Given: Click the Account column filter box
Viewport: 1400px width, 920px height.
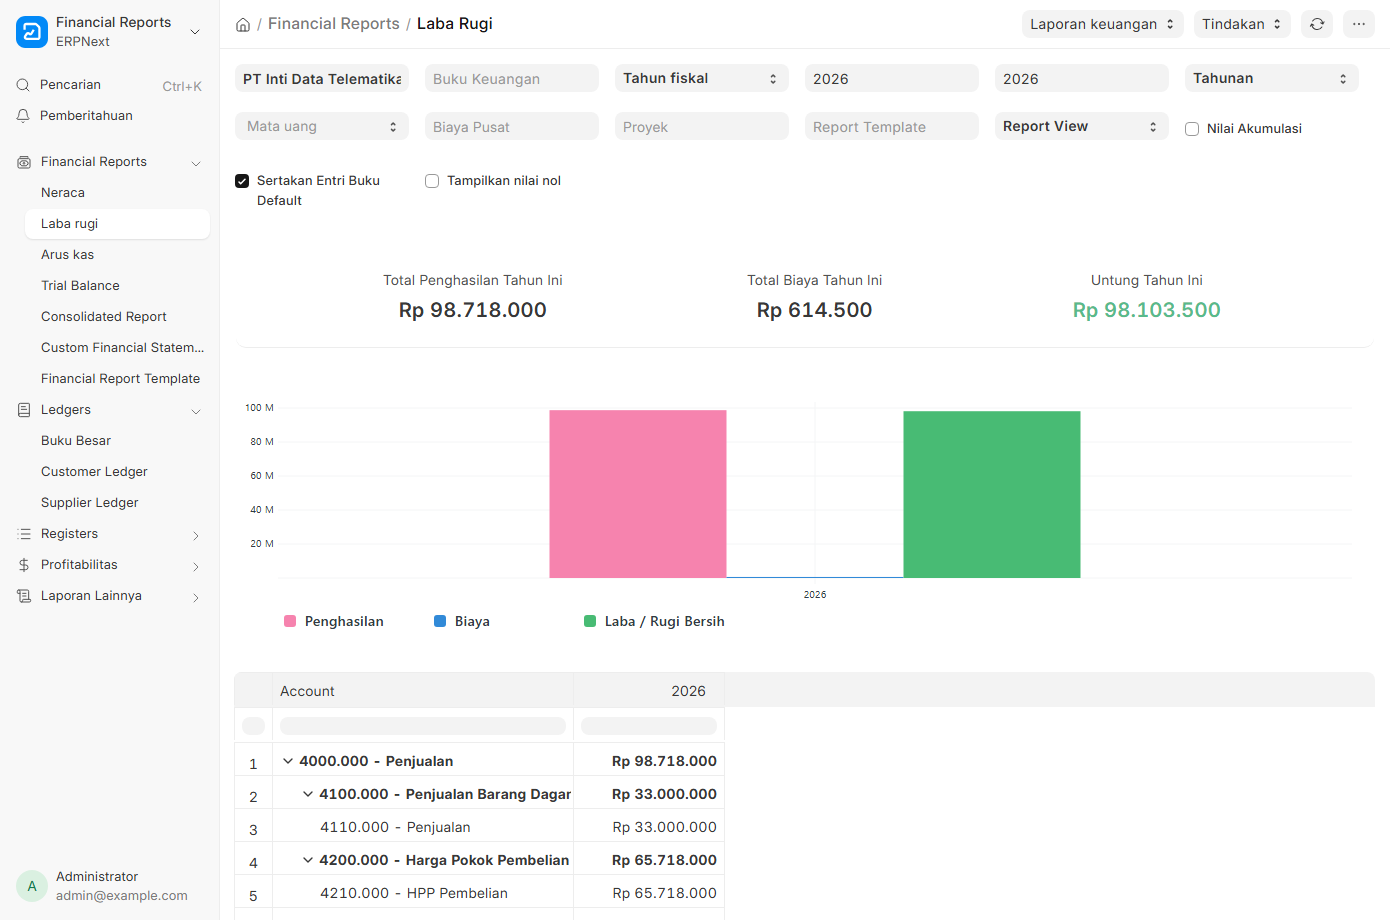Looking at the screenshot, I should (x=423, y=725).
